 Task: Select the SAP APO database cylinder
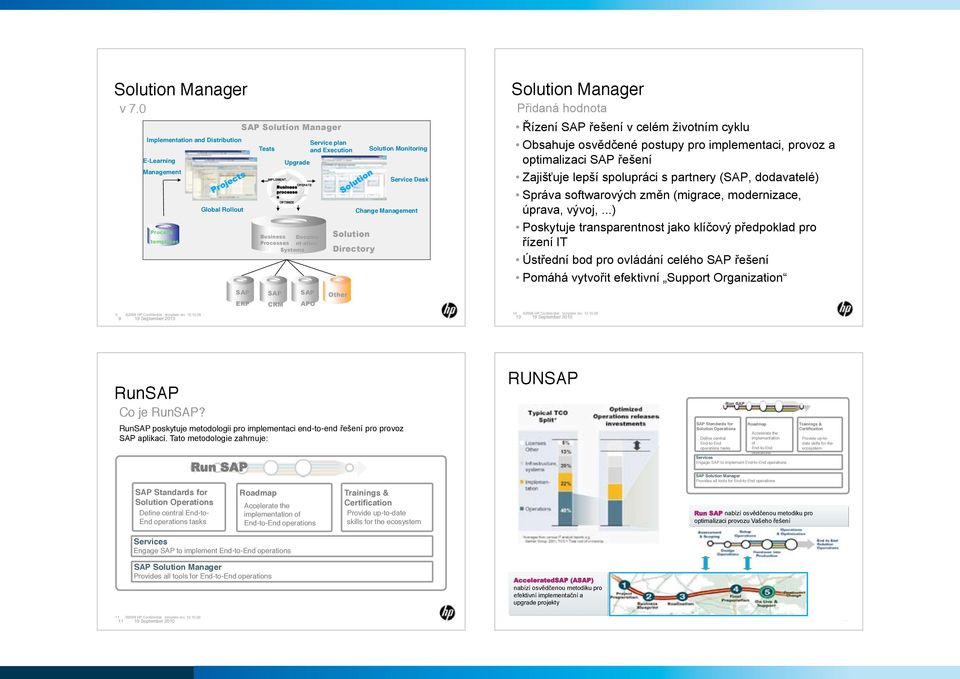(306, 291)
